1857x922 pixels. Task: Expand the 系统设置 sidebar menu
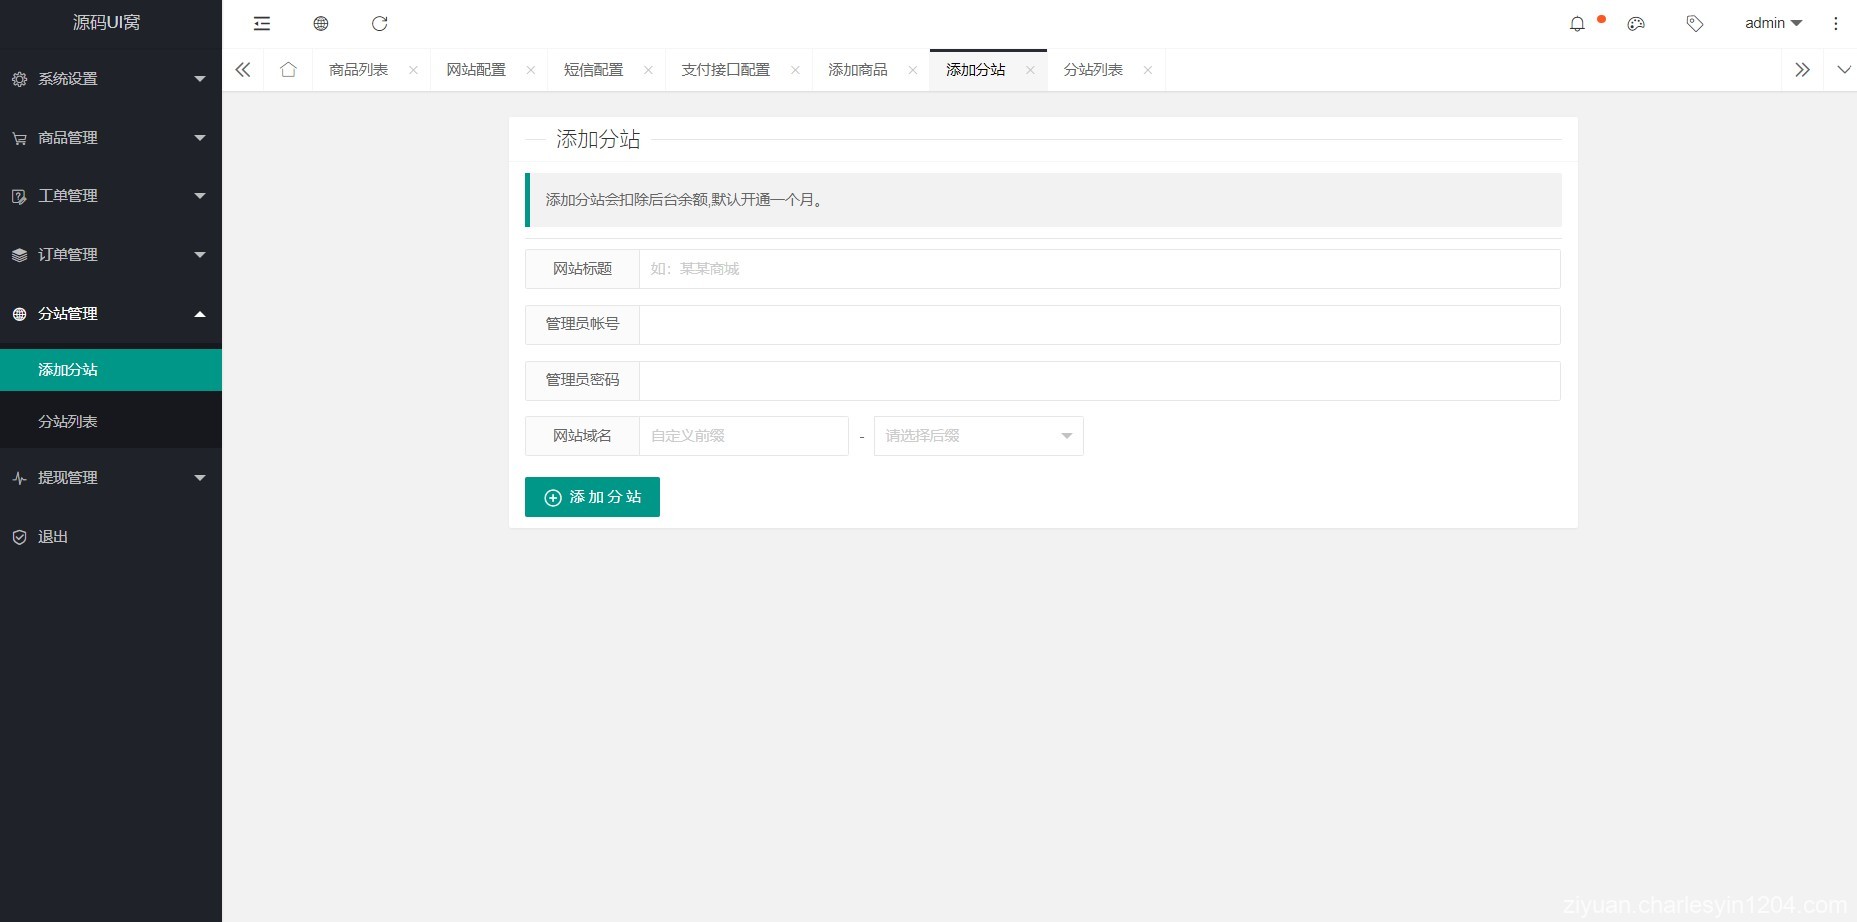tap(110, 79)
